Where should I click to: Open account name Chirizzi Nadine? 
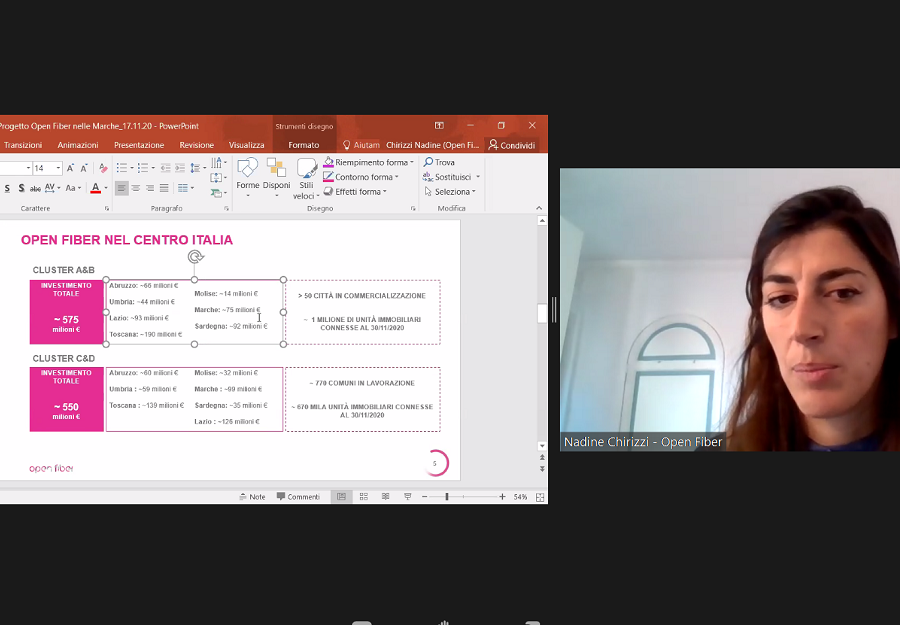click(432, 145)
